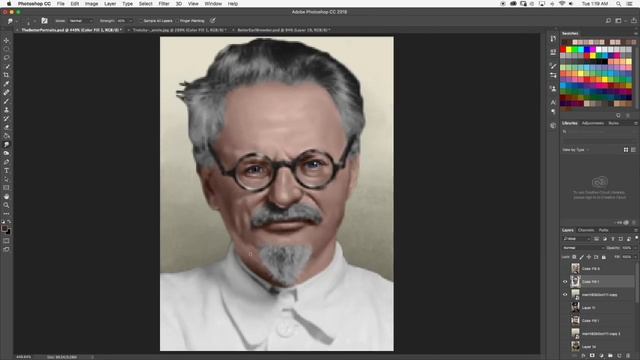The width and height of the screenshot is (640, 360).
Task: Toggle visibility of selected Color Fill 1 layer
Action: pos(565,282)
